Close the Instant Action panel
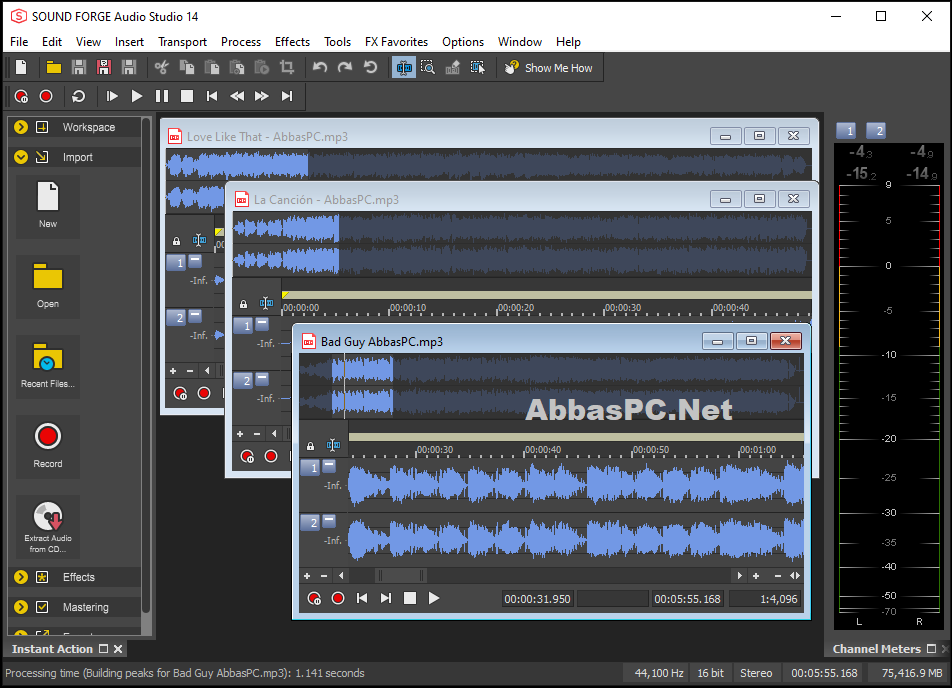This screenshot has height=688, width=952. click(118, 649)
